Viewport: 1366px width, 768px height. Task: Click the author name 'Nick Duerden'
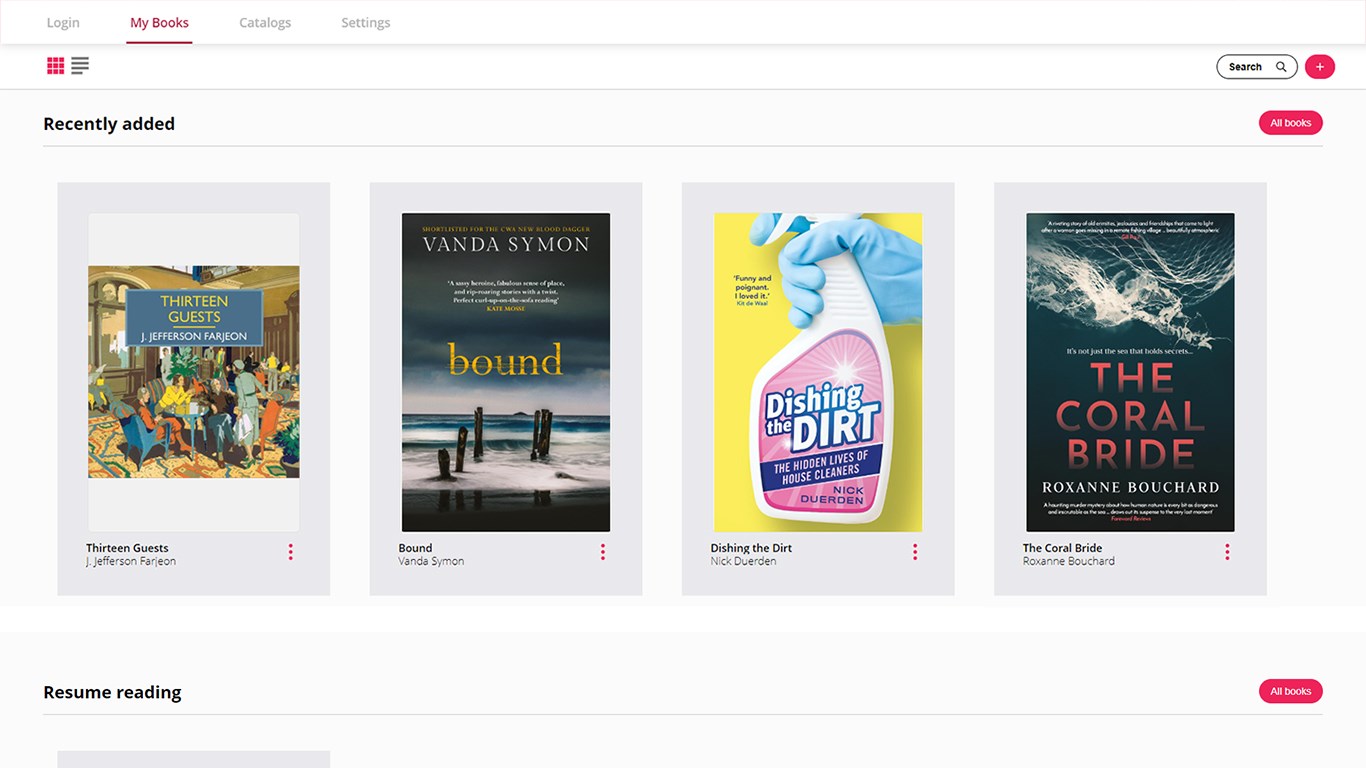(743, 561)
